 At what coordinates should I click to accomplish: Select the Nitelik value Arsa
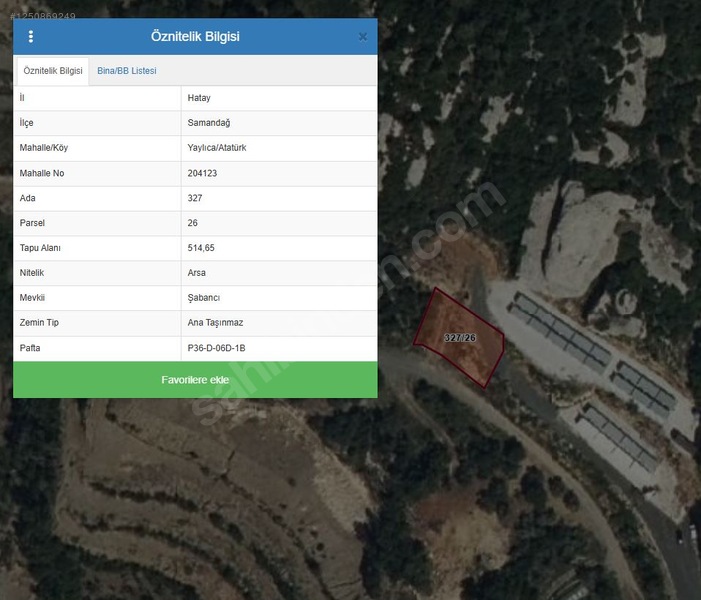197,272
